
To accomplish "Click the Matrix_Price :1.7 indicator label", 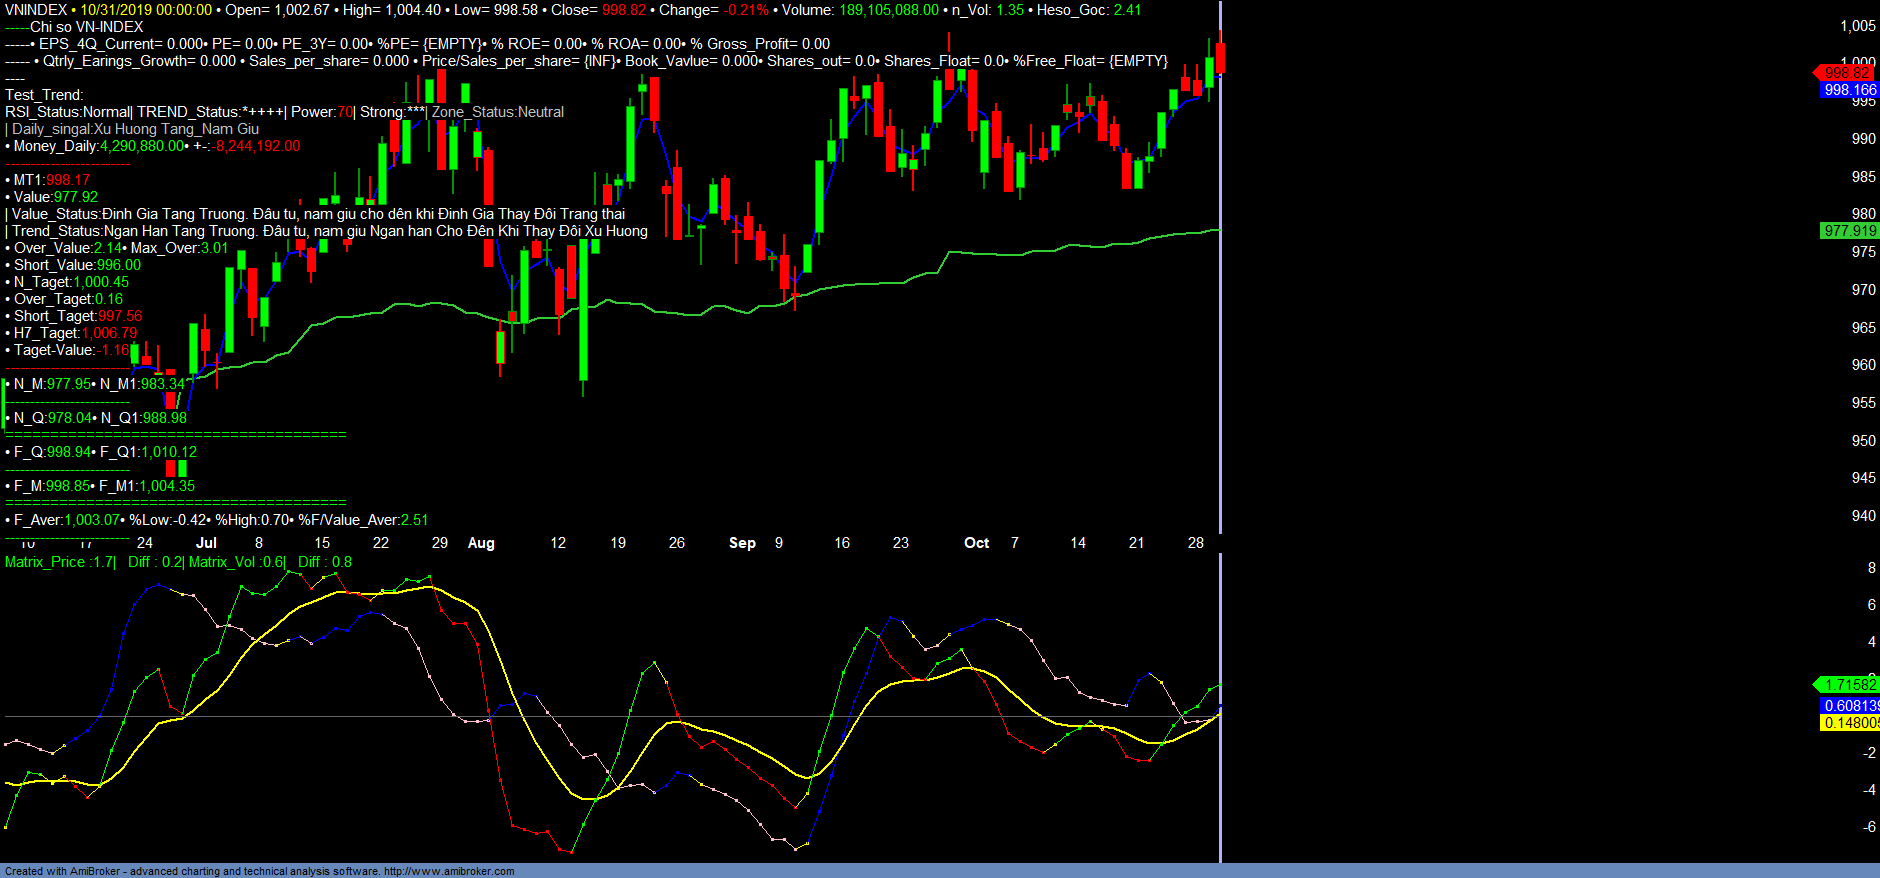I will pos(59,562).
